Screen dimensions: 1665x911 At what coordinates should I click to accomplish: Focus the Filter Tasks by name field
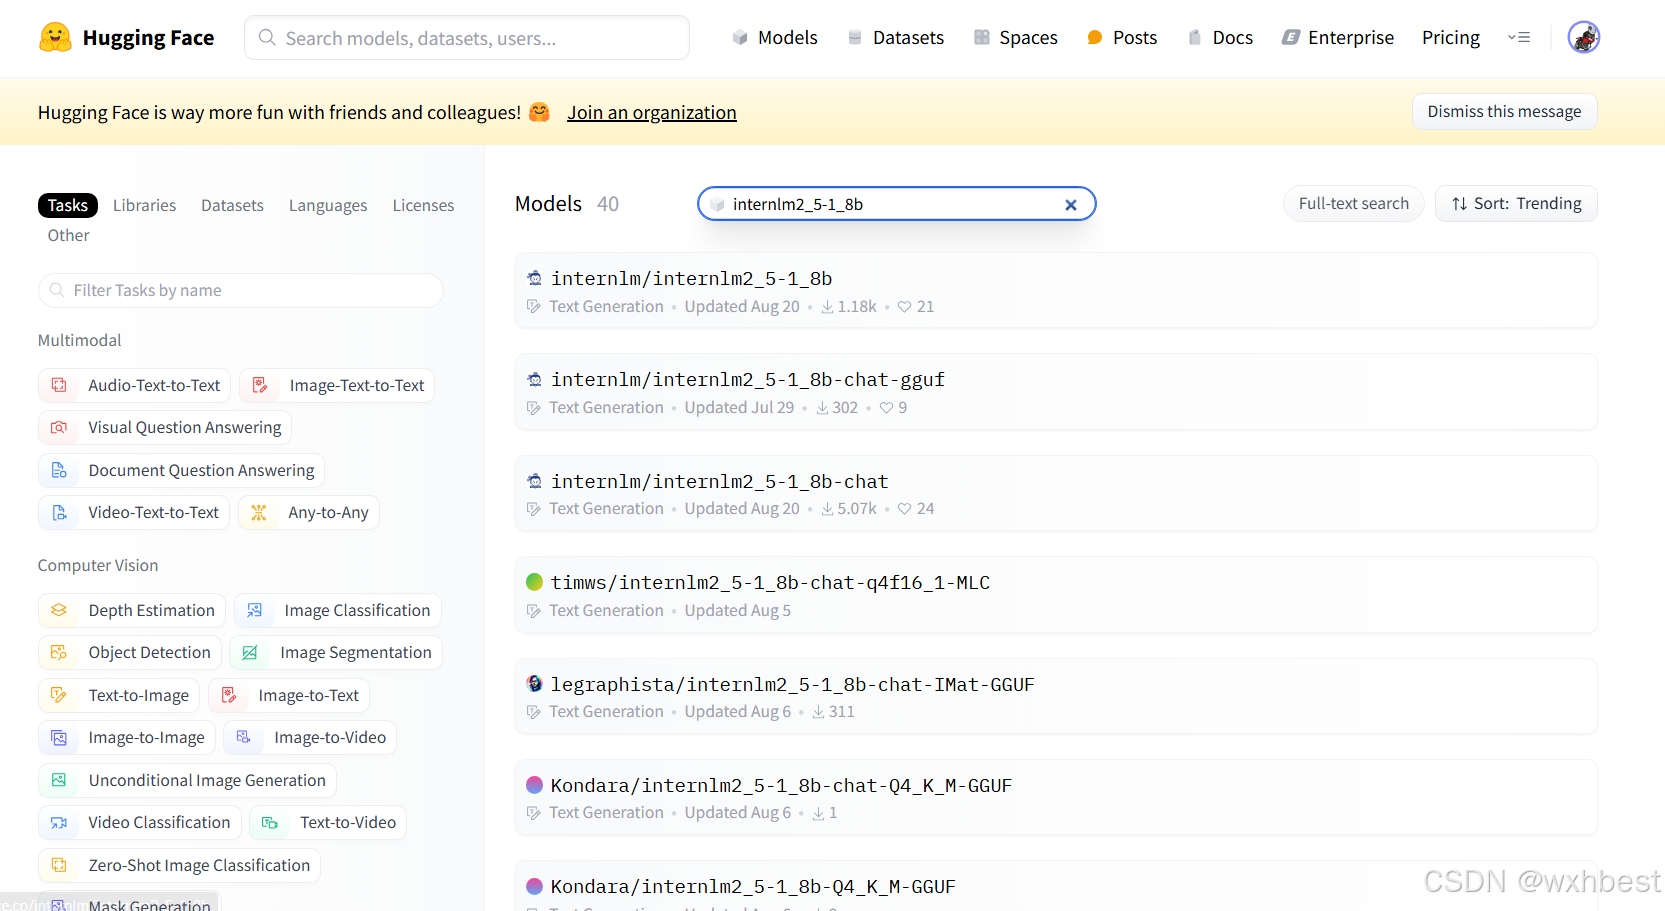240,290
